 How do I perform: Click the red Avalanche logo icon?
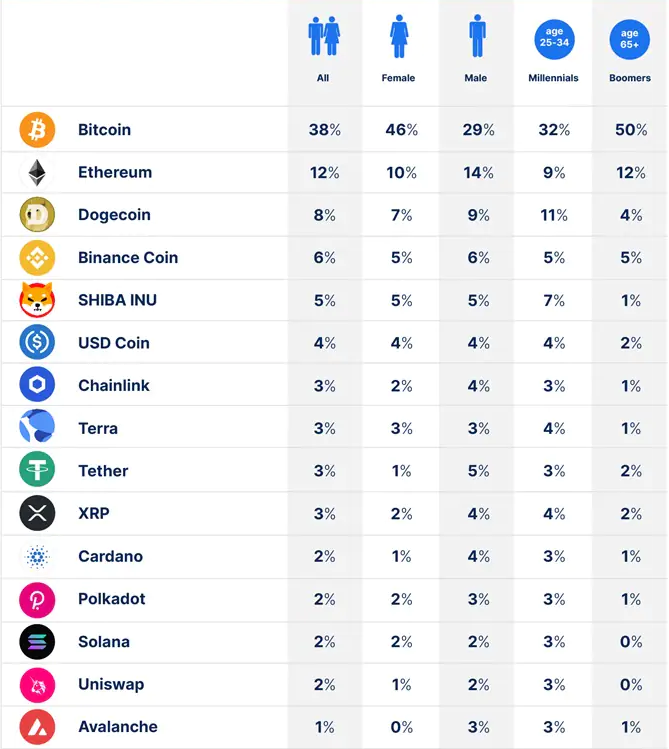(37, 727)
